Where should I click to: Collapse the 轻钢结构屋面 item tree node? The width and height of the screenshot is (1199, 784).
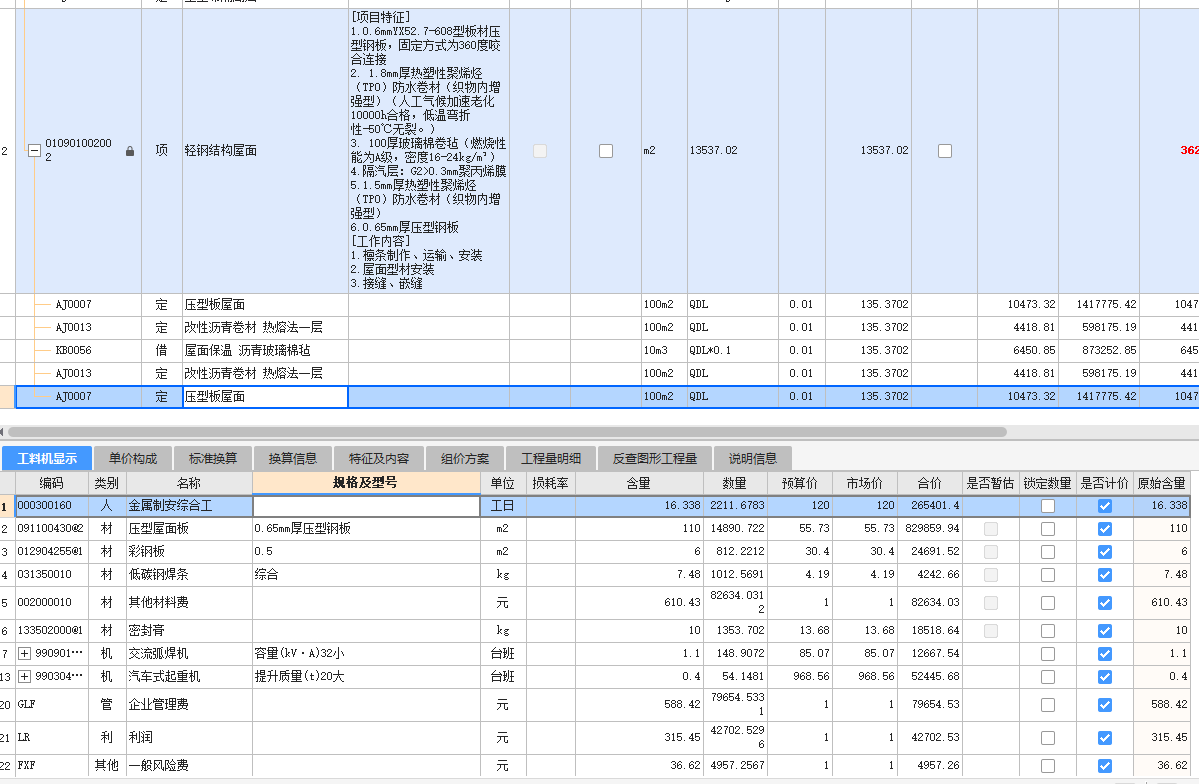[34, 151]
